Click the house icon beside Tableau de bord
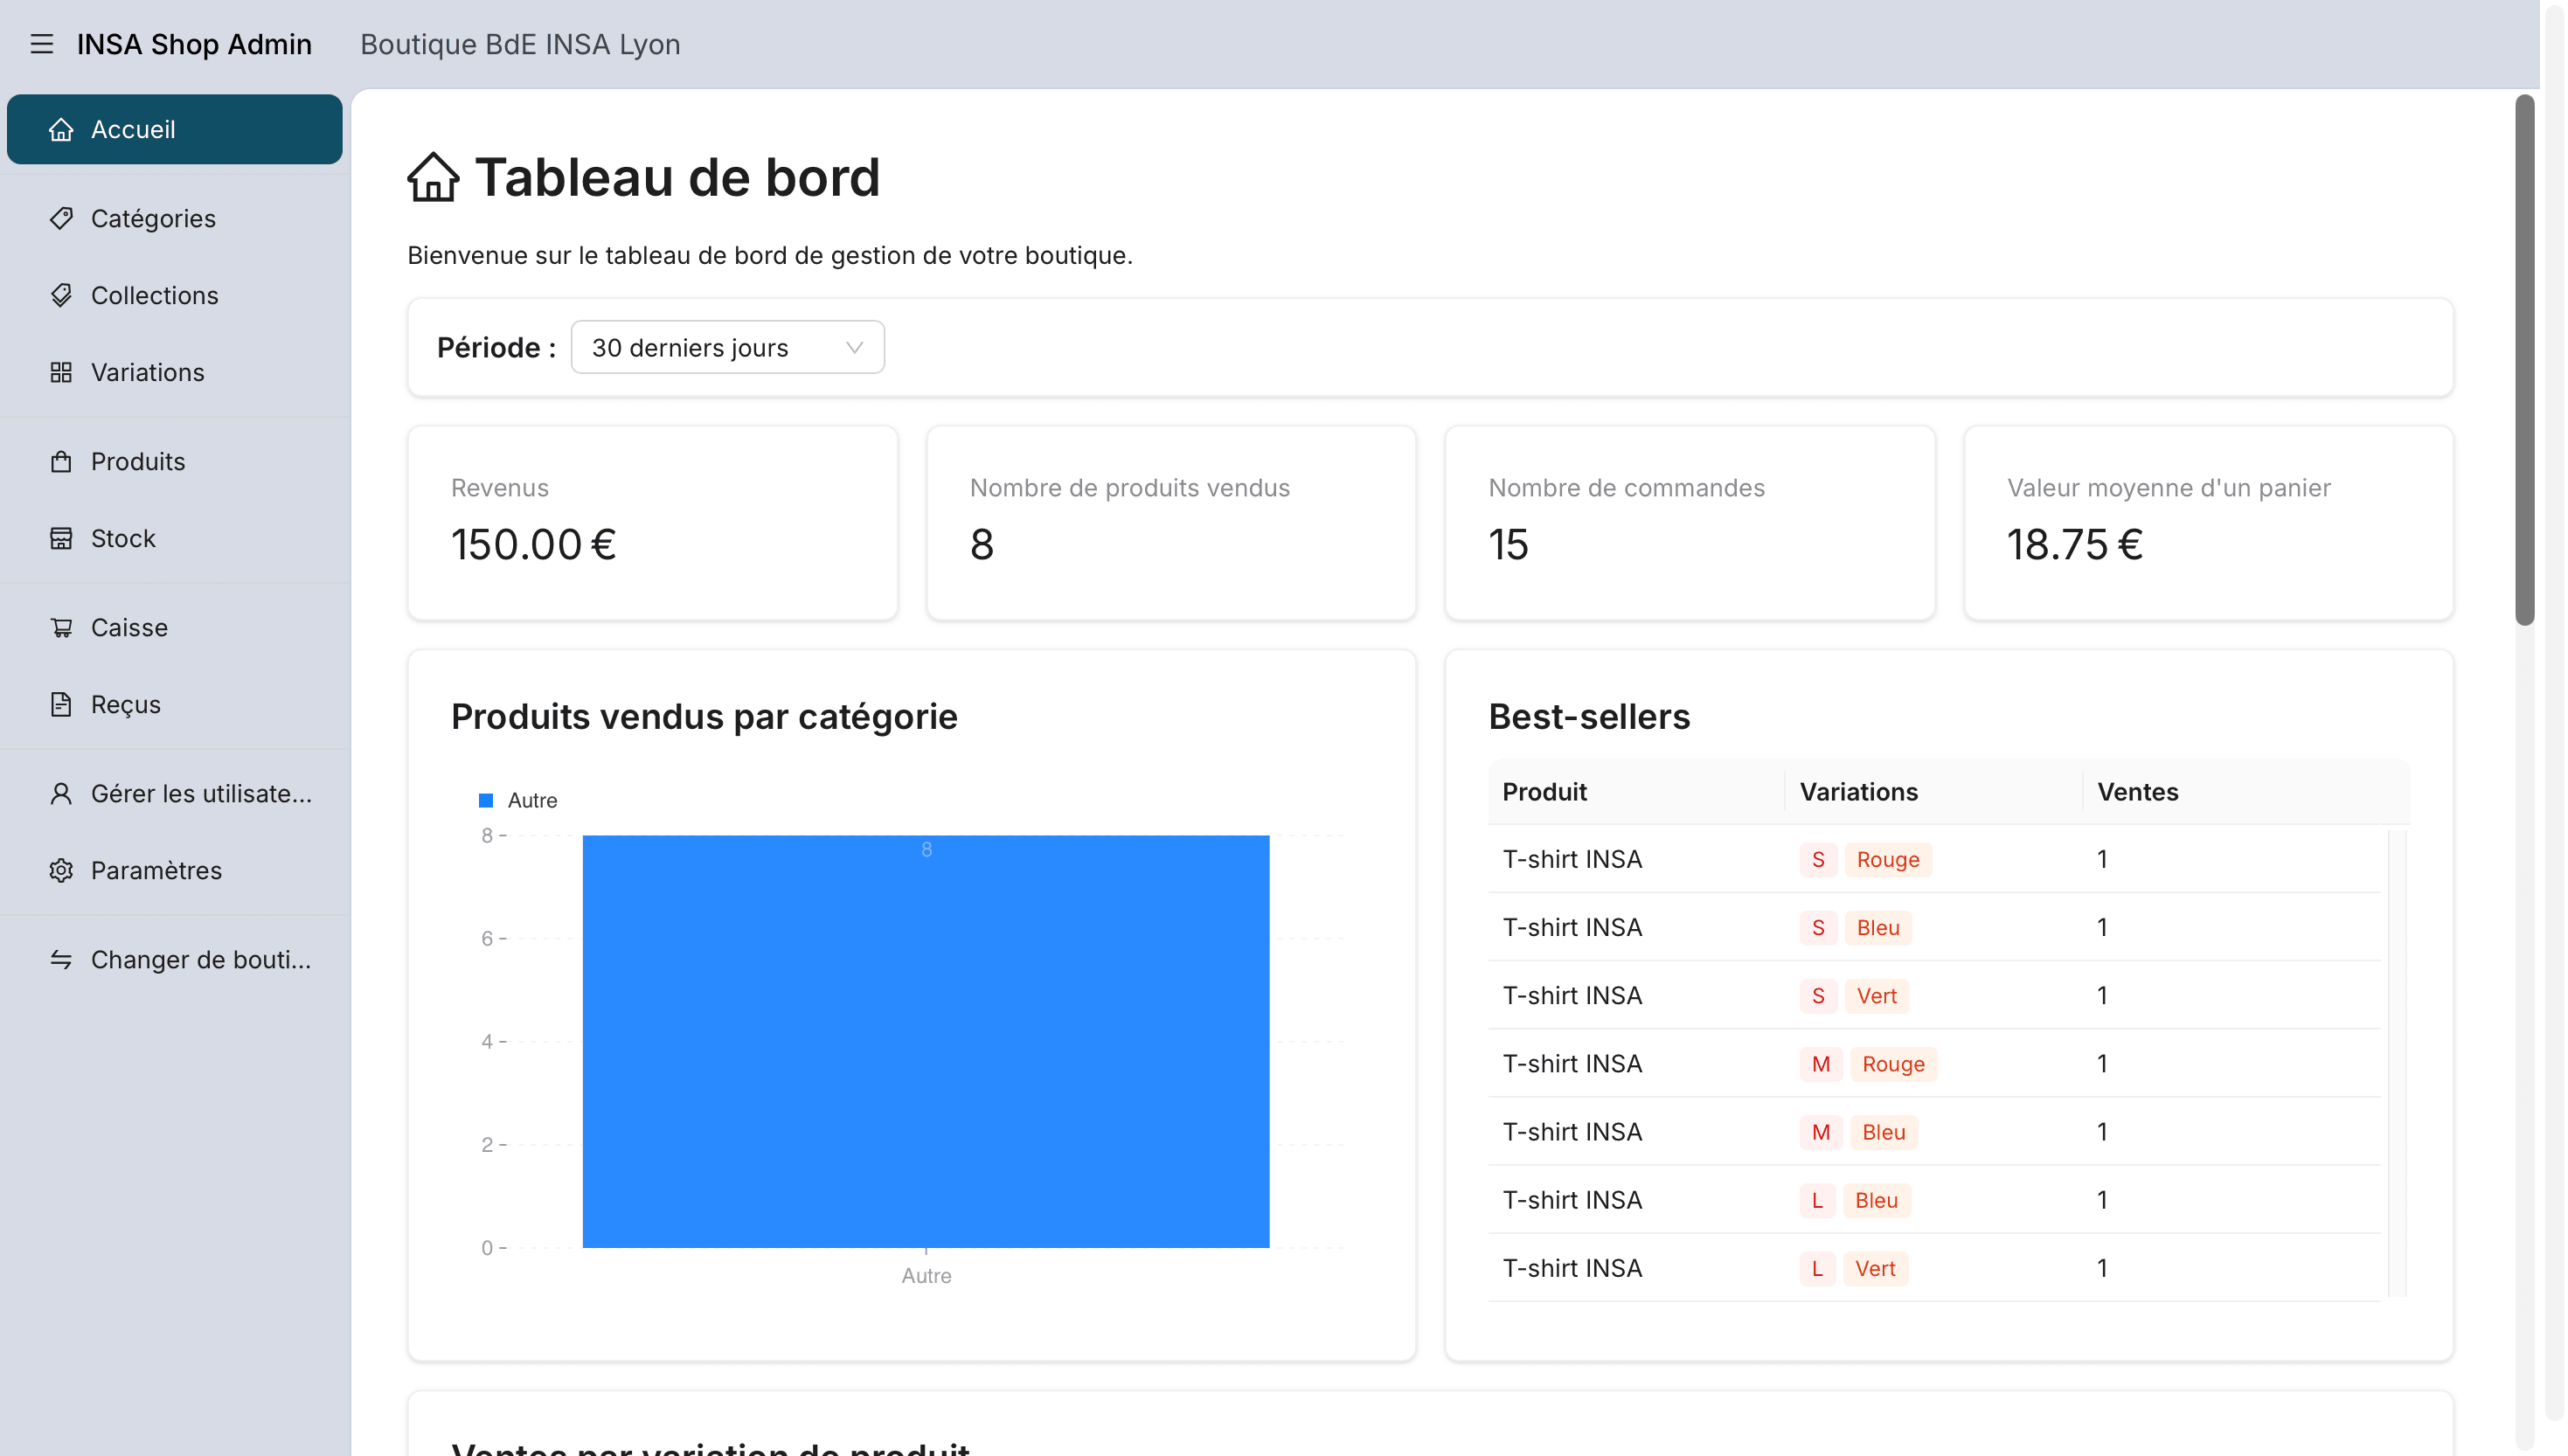2568x1456 pixels. tap(433, 177)
